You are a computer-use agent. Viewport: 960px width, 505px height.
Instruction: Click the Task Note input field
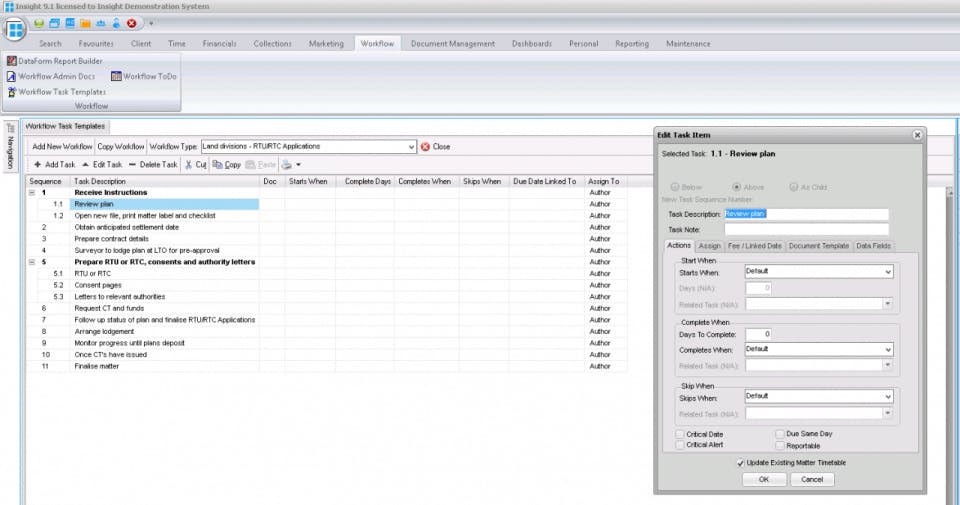pos(806,230)
